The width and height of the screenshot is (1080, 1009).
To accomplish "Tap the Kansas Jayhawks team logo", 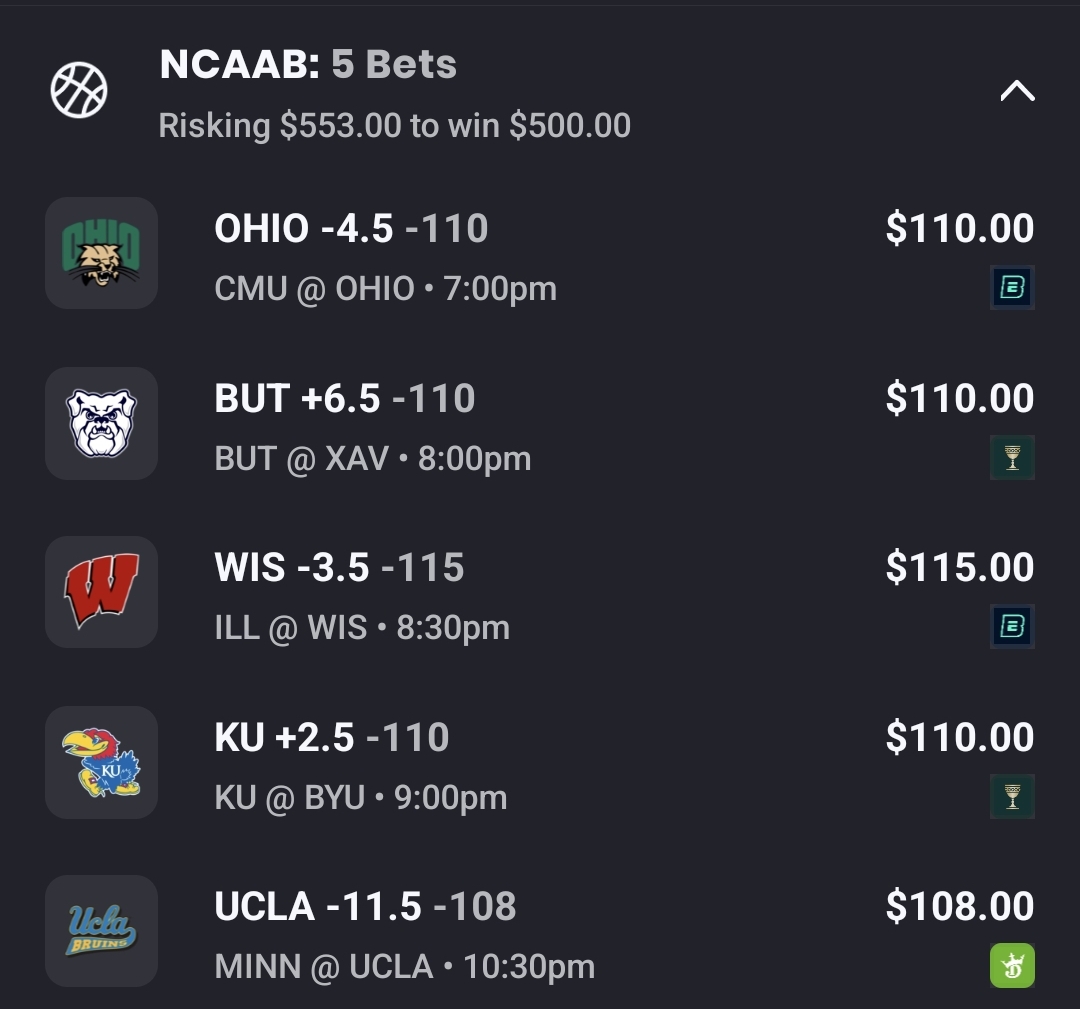I will point(101,762).
